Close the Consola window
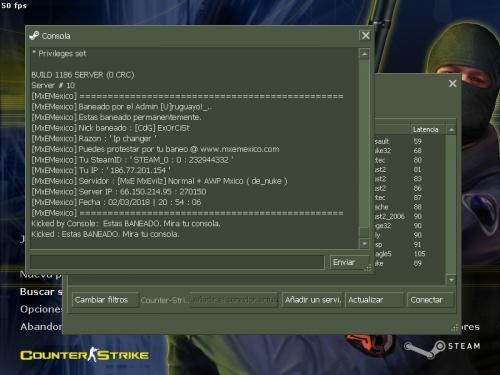 click(x=366, y=35)
